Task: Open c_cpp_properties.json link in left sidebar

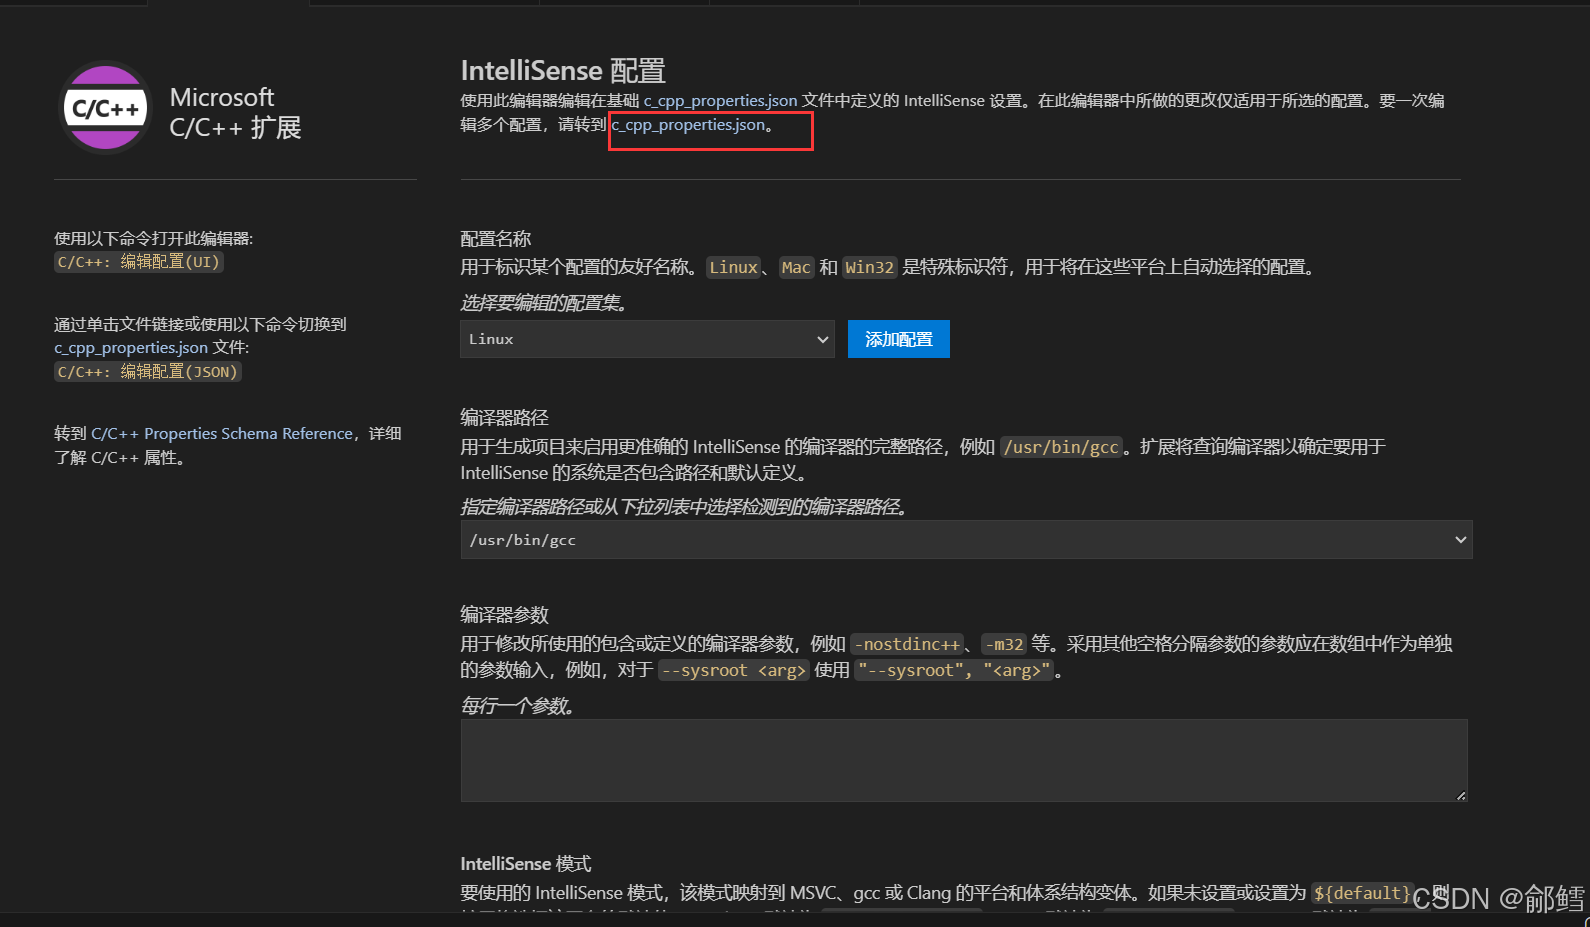Action: tap(131, 348)
